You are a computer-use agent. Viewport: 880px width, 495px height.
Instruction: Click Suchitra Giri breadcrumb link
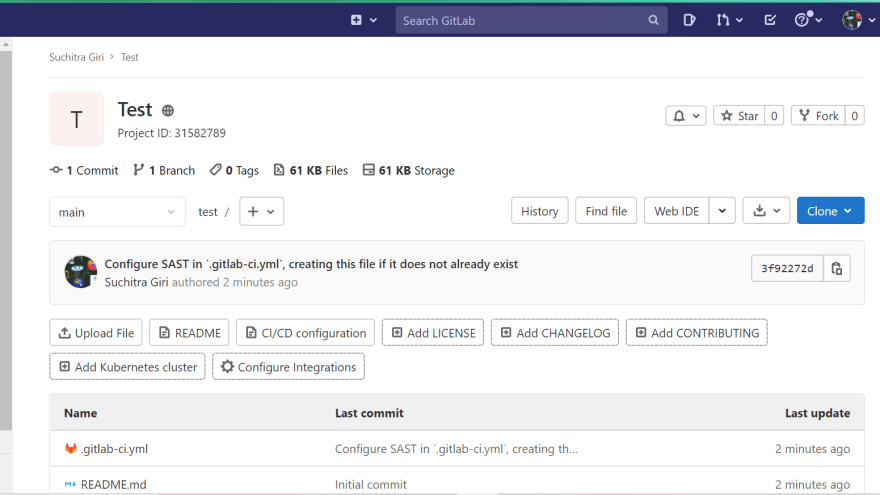(x=76, y=57)
